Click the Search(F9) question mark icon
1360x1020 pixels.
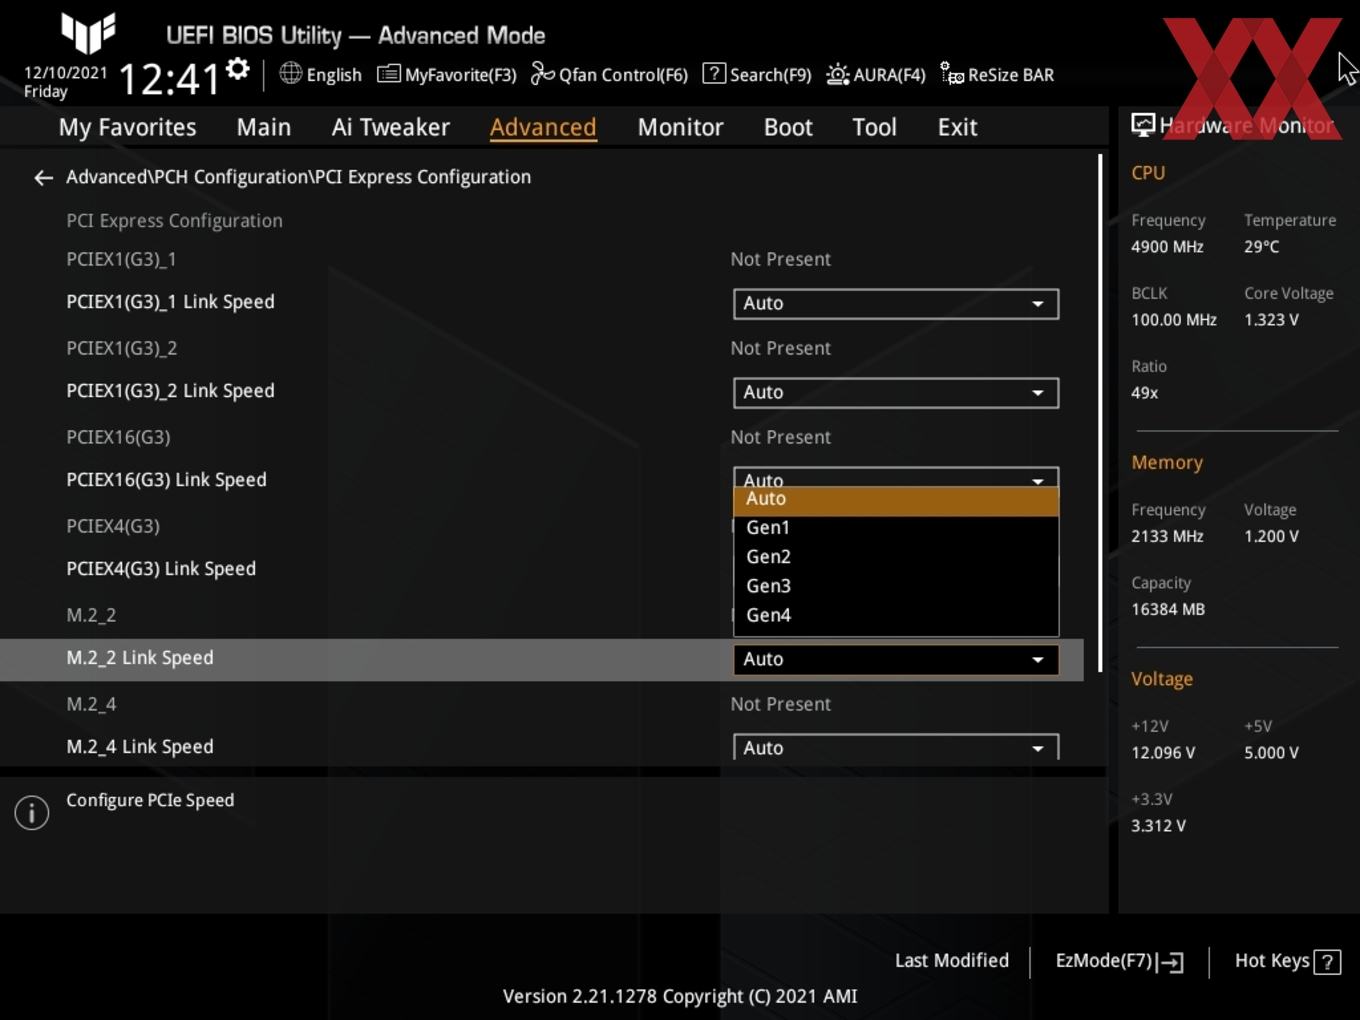pos(714,74)
